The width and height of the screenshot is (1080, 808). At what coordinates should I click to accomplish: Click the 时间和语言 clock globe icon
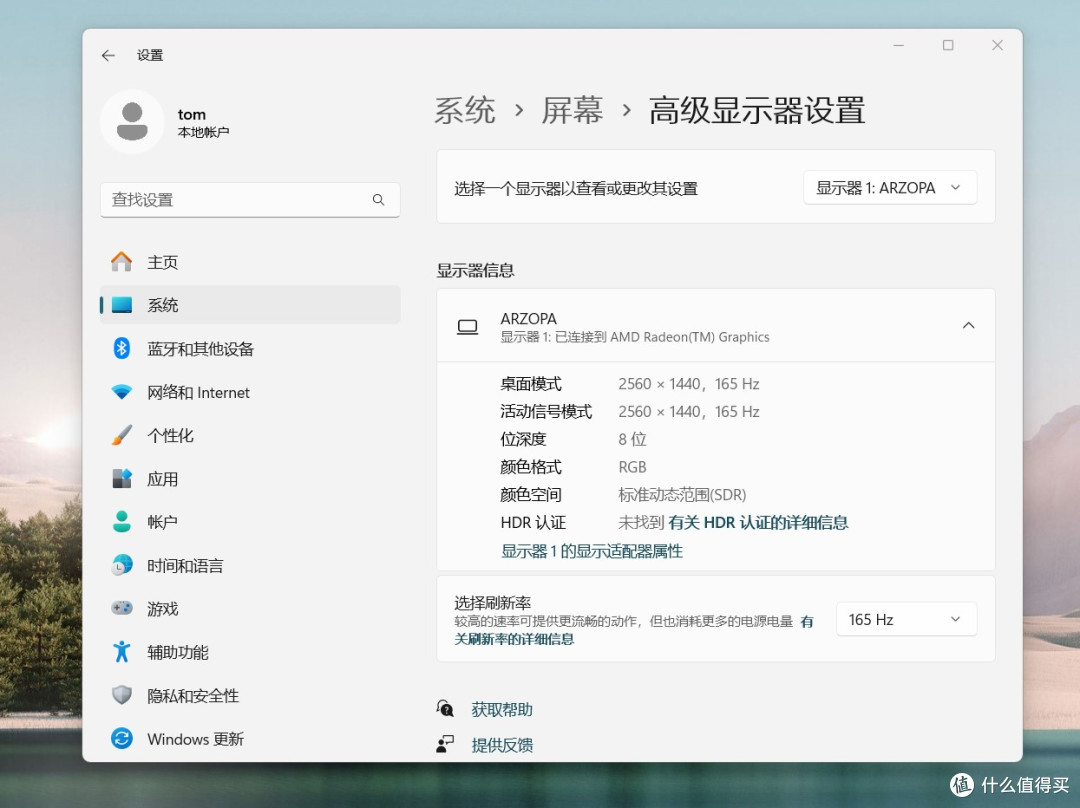(x=122, y=566)
